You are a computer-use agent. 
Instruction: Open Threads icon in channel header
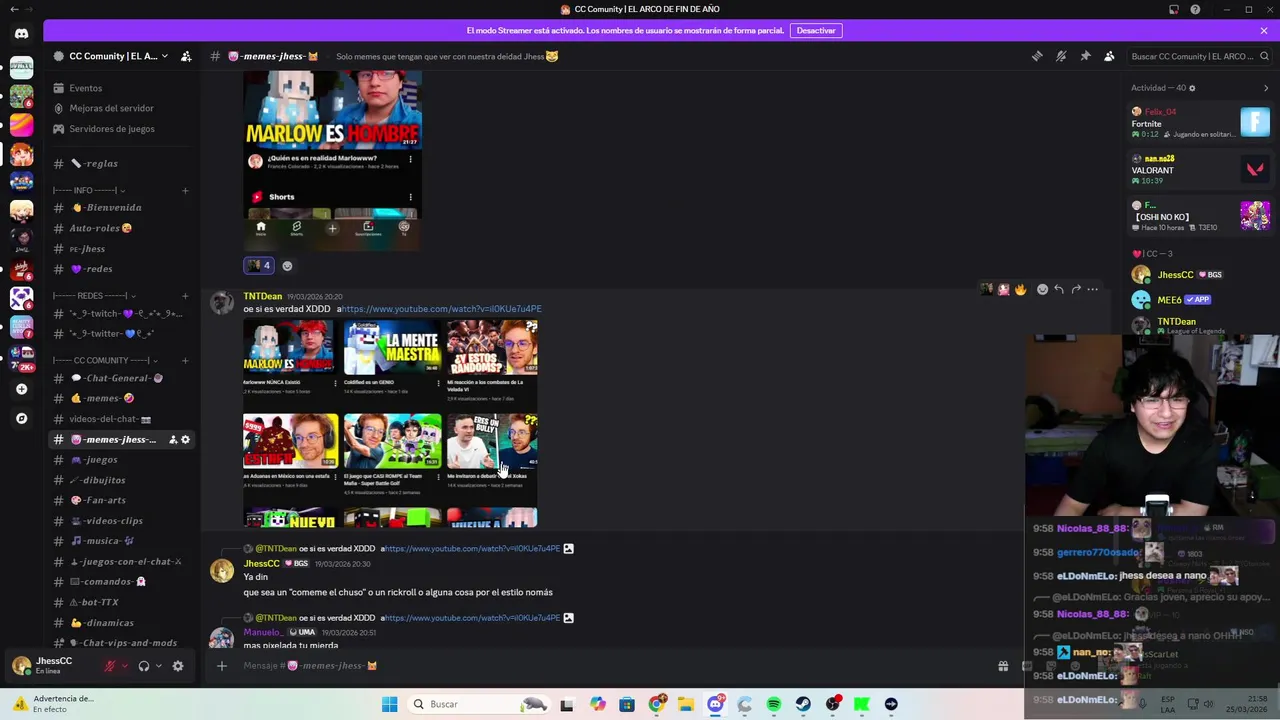[1037, 56]
